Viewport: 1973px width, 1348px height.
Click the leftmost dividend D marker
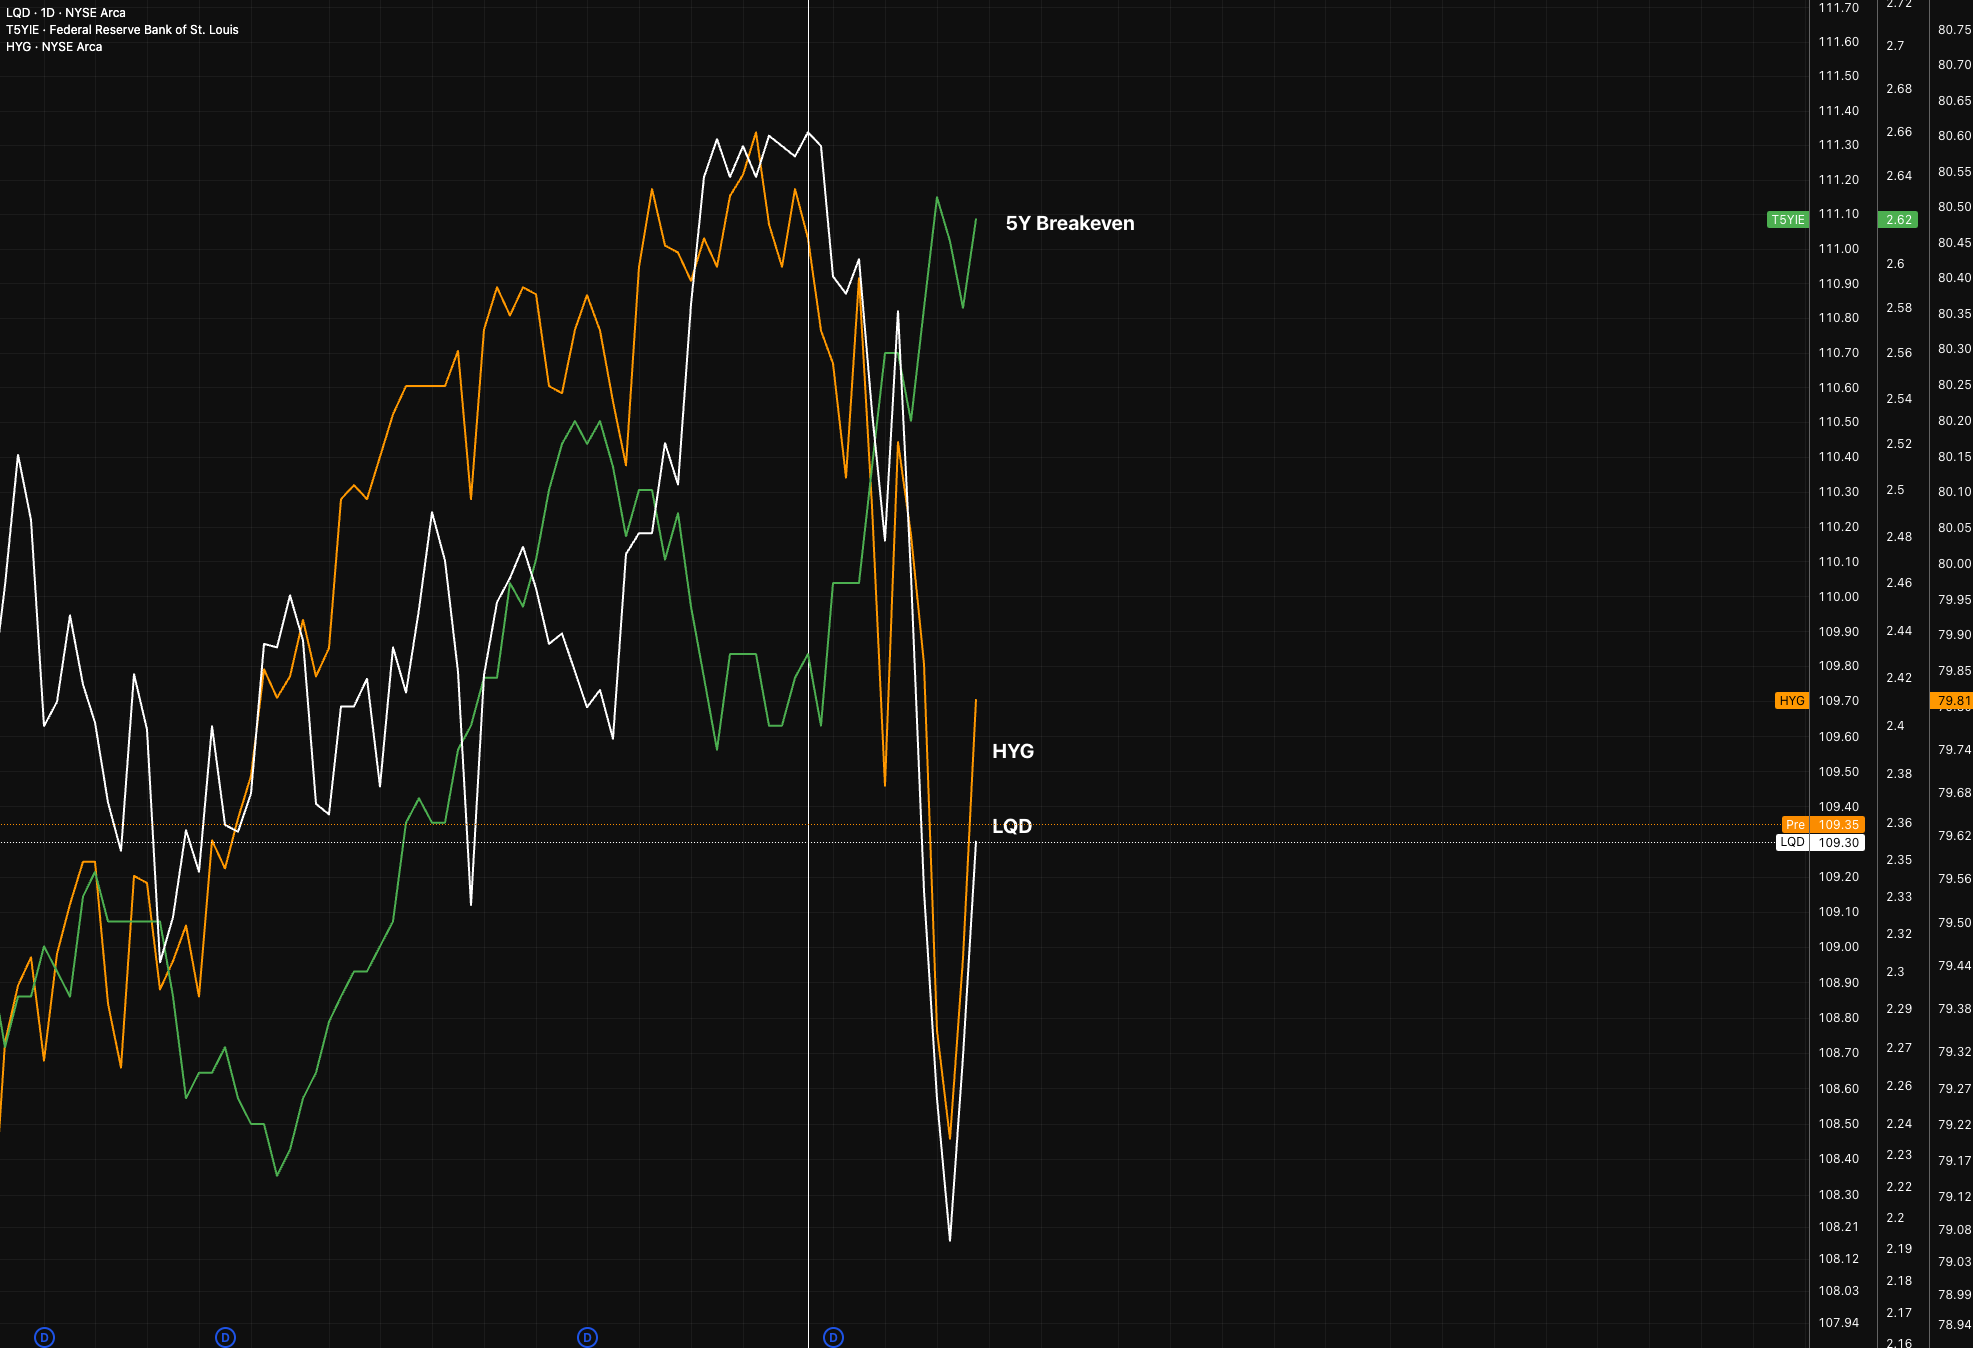(x=44, y=1337)
